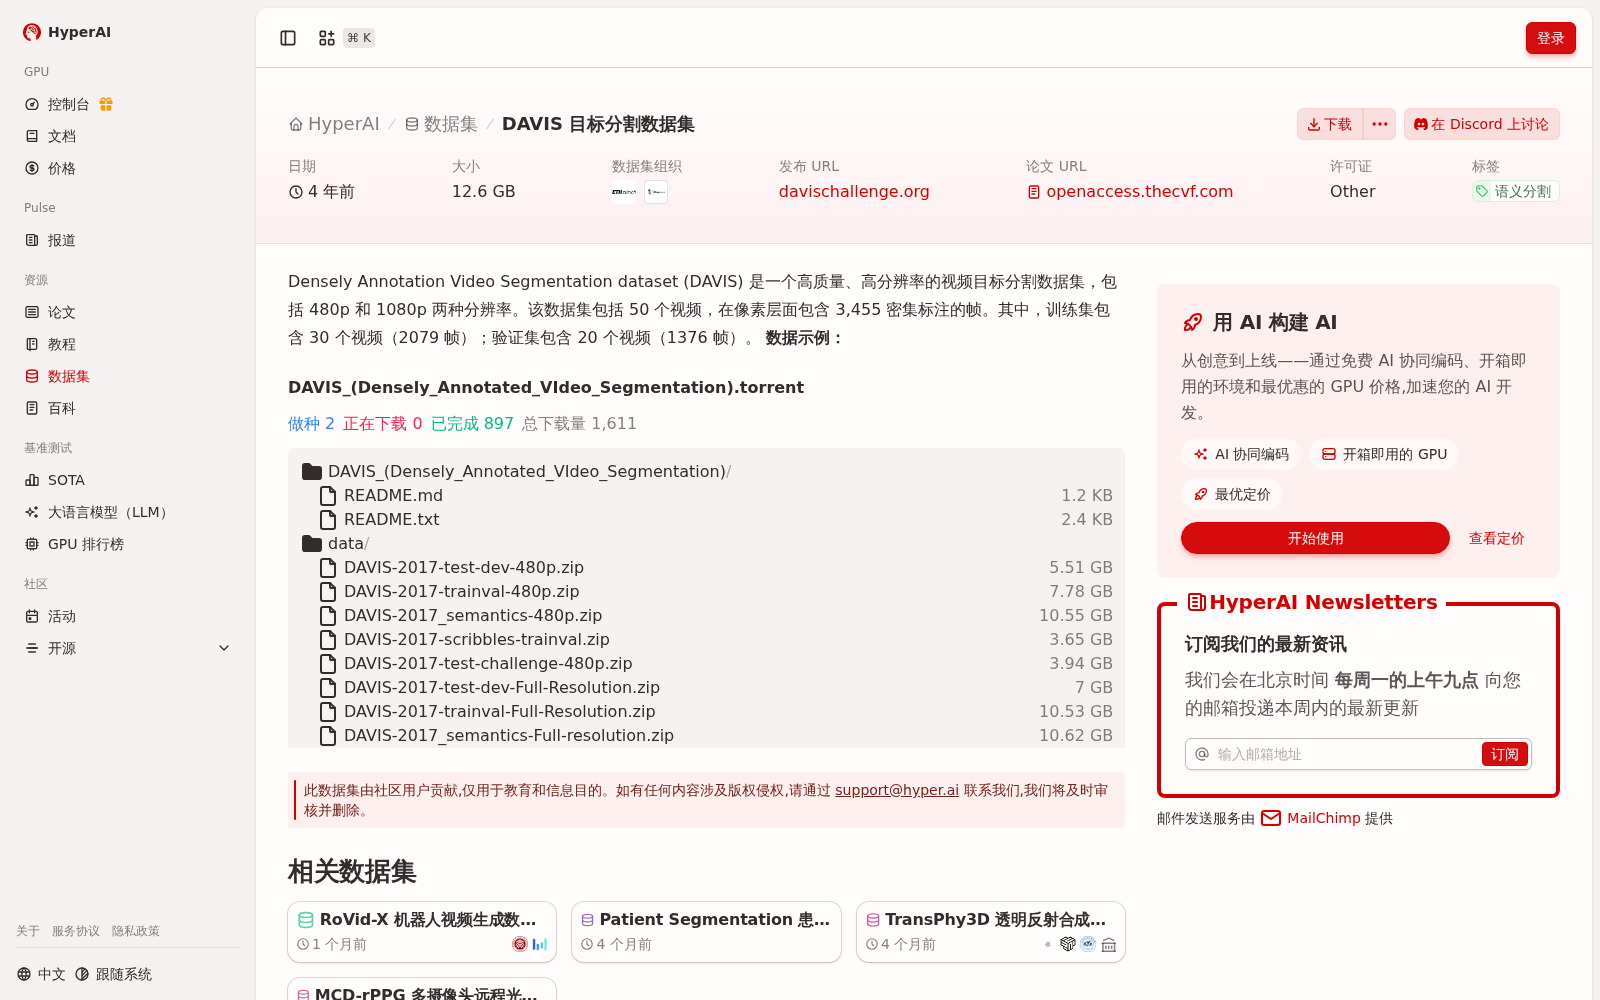Click the 开箱即用的 GPU chip

click(1384, 454)
